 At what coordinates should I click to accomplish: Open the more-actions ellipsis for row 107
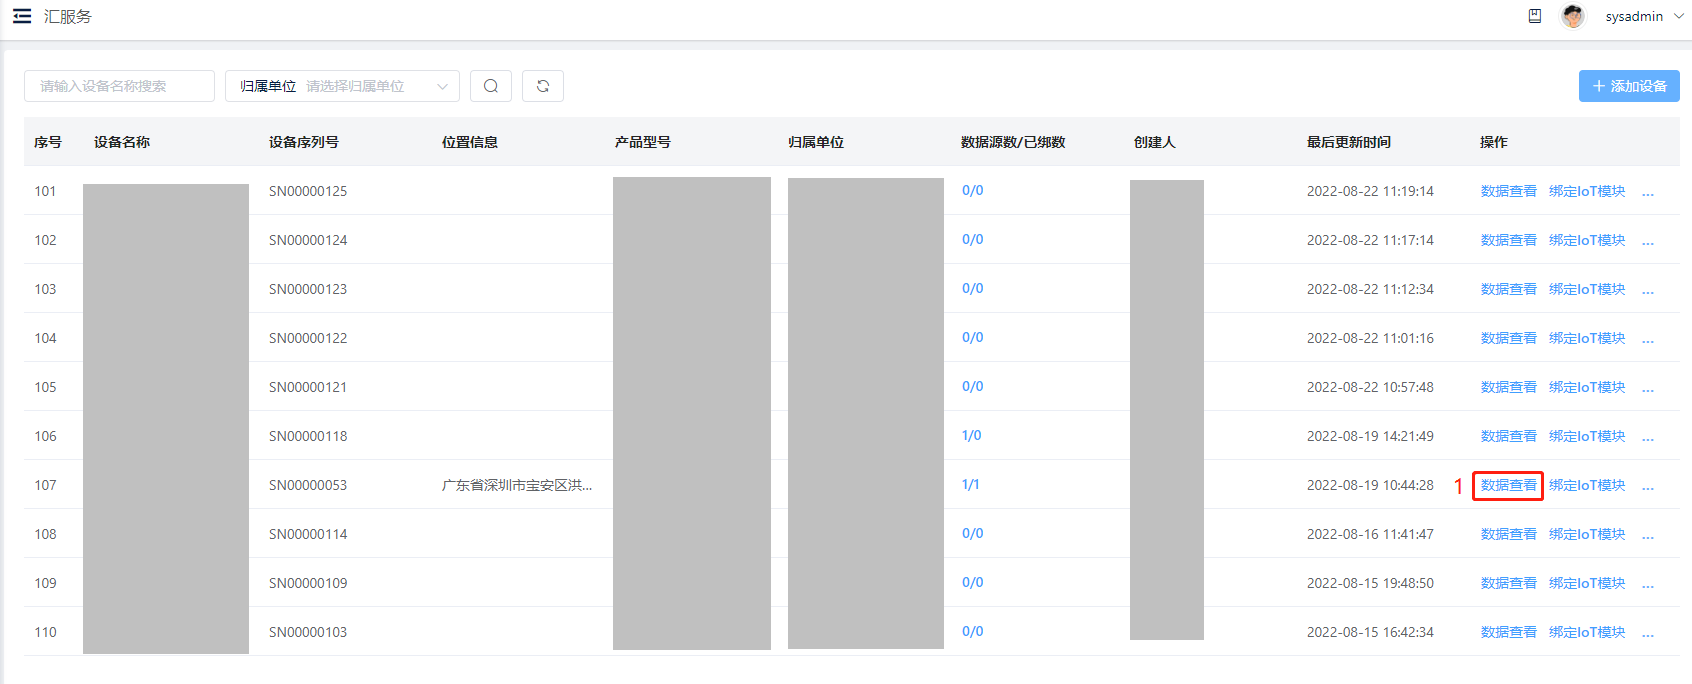[1648, 487]
